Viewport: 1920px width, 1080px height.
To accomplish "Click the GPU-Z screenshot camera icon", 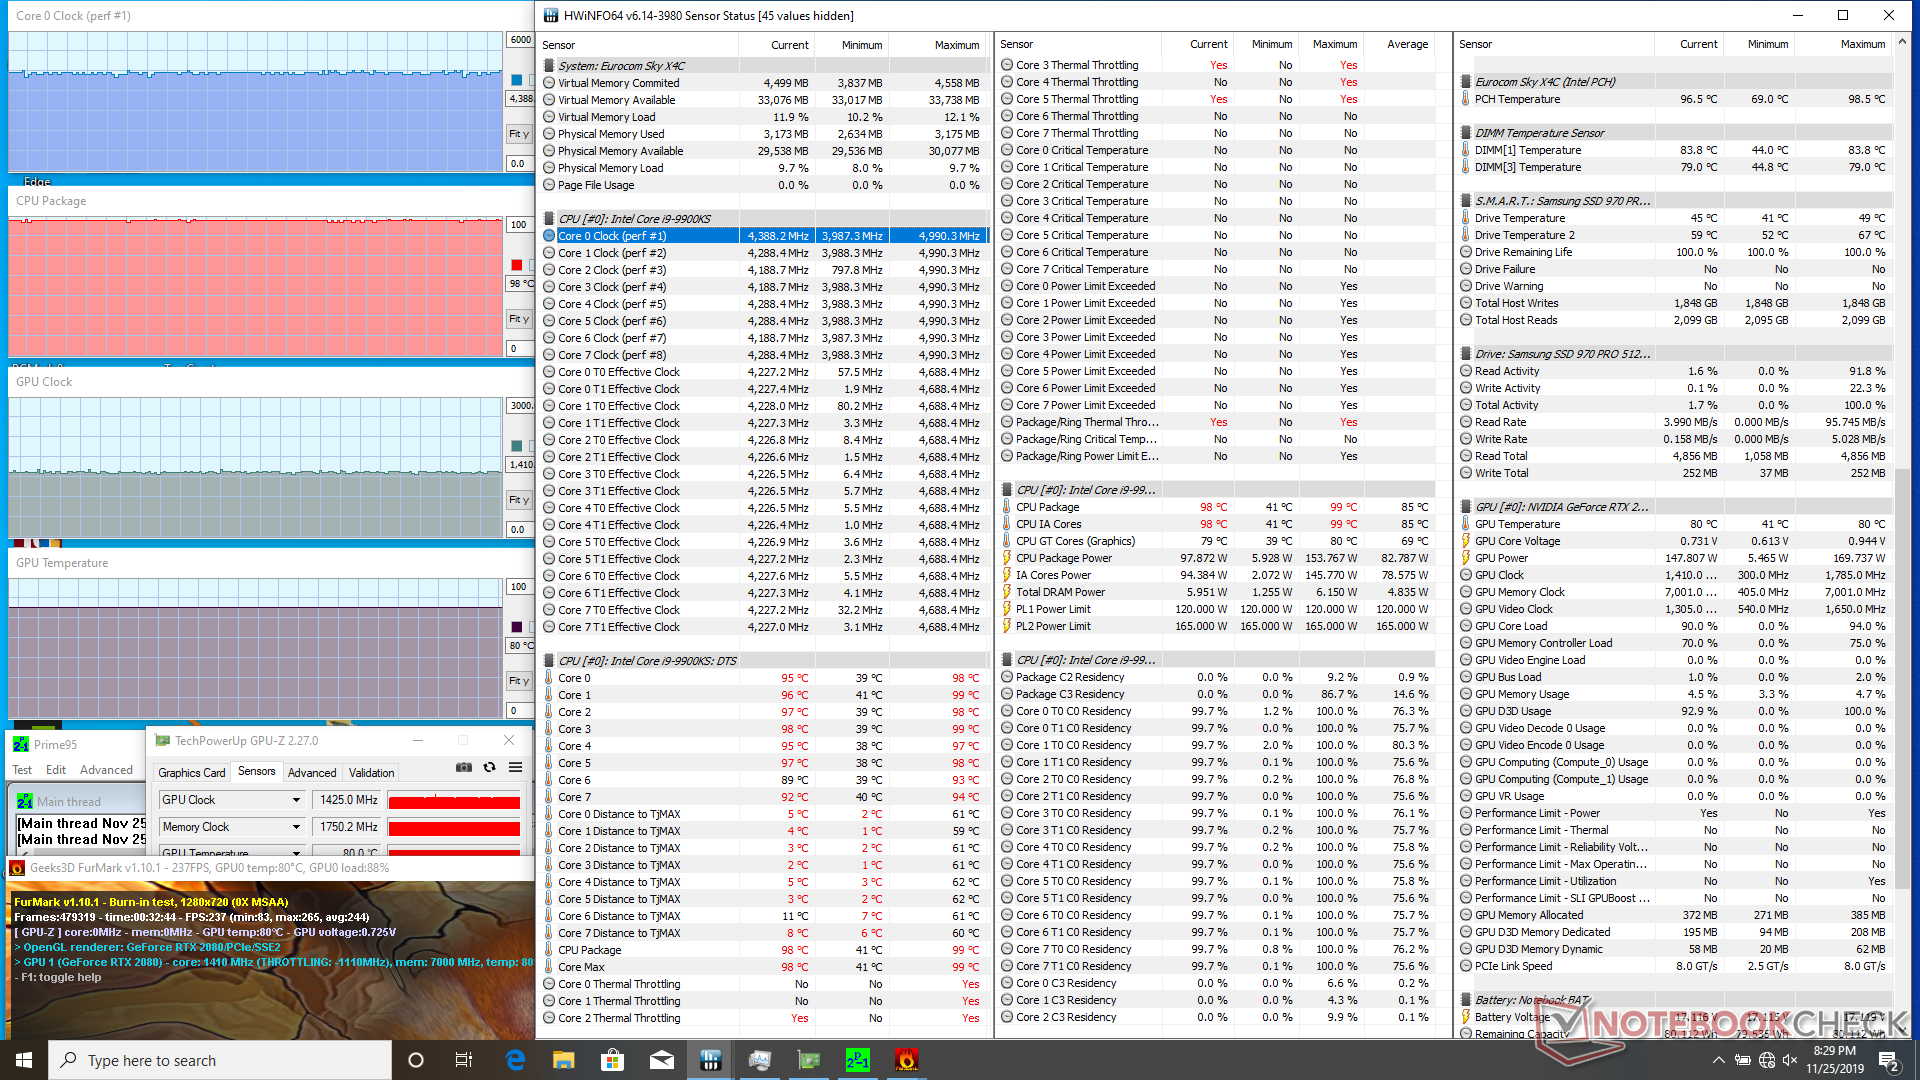I will [464, 768].
